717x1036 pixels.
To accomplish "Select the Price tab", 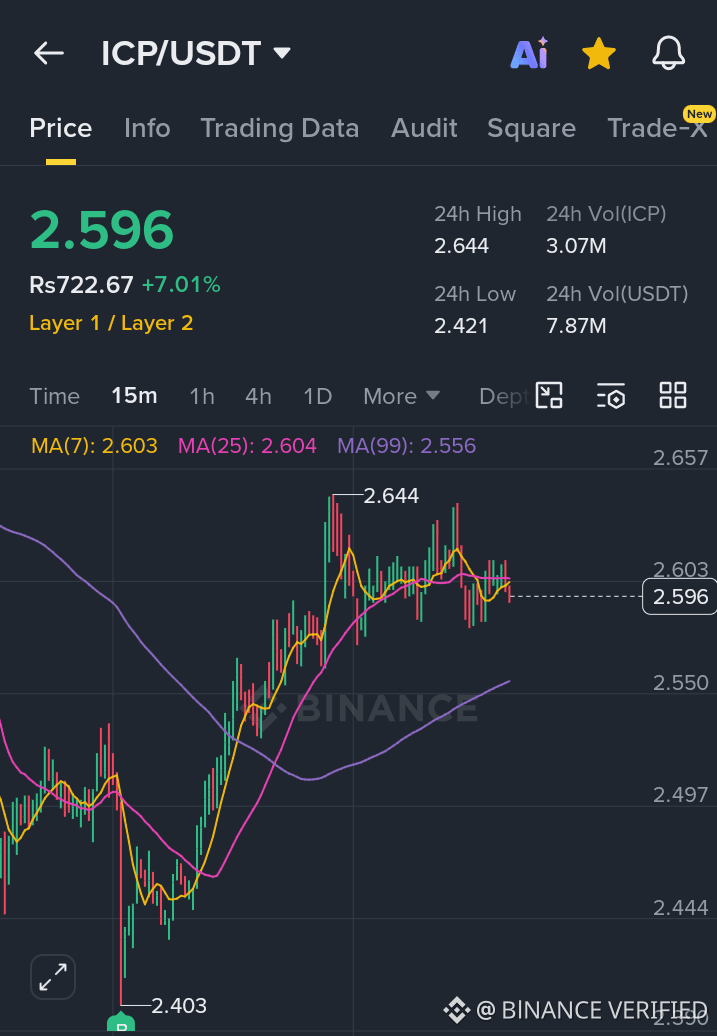I will (61, 128).
